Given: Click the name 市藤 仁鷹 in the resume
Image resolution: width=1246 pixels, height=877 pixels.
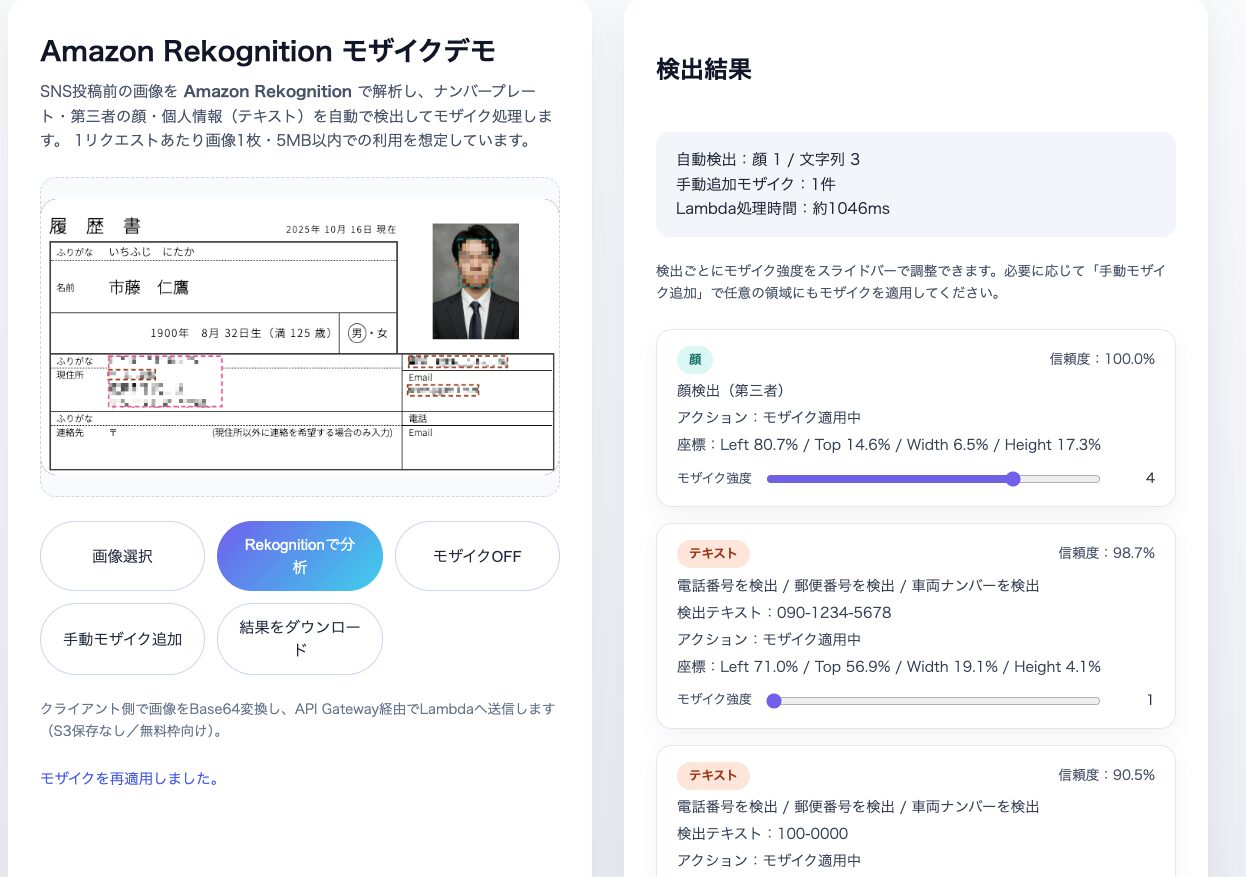Looking at the screenshot, I should [x=149, y=288].
